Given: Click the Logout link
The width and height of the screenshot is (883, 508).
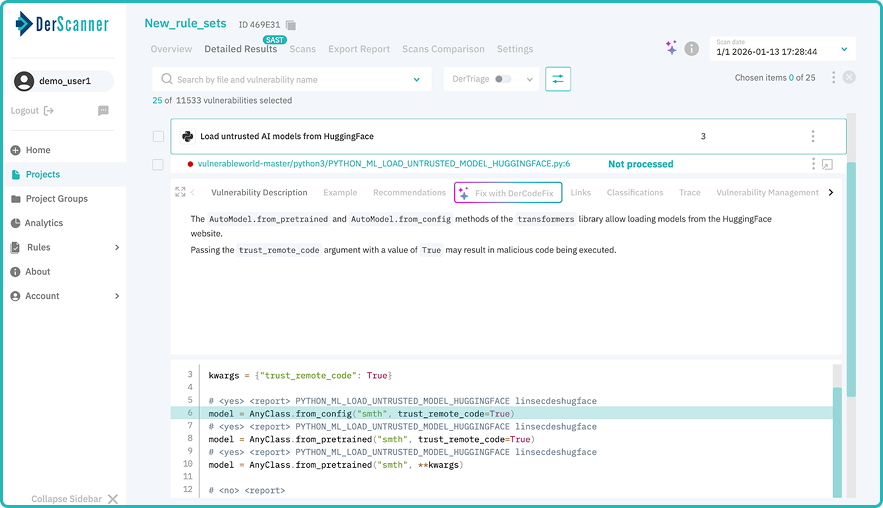Looking at the screenshot, I should pos(25,111).
